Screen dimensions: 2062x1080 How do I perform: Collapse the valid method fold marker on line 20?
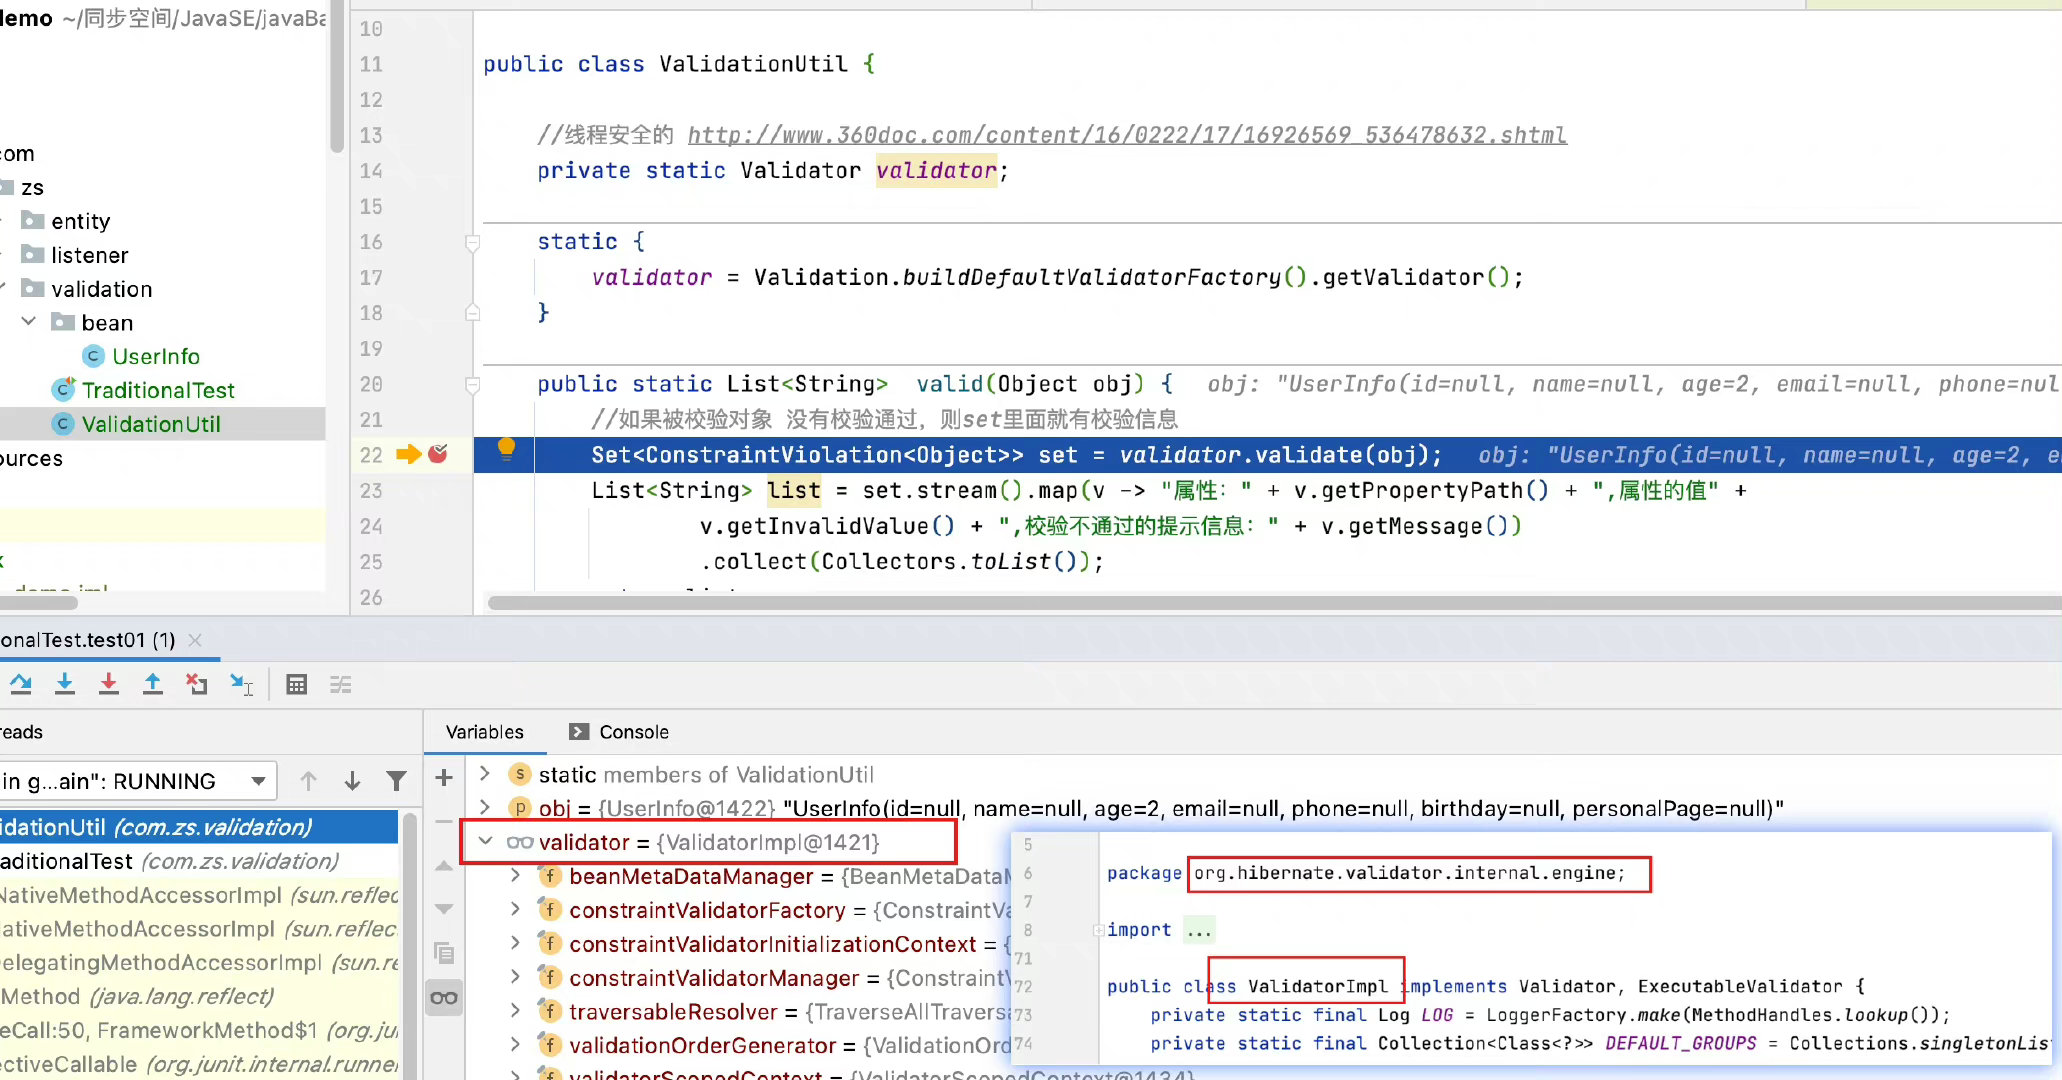point(473,385)
